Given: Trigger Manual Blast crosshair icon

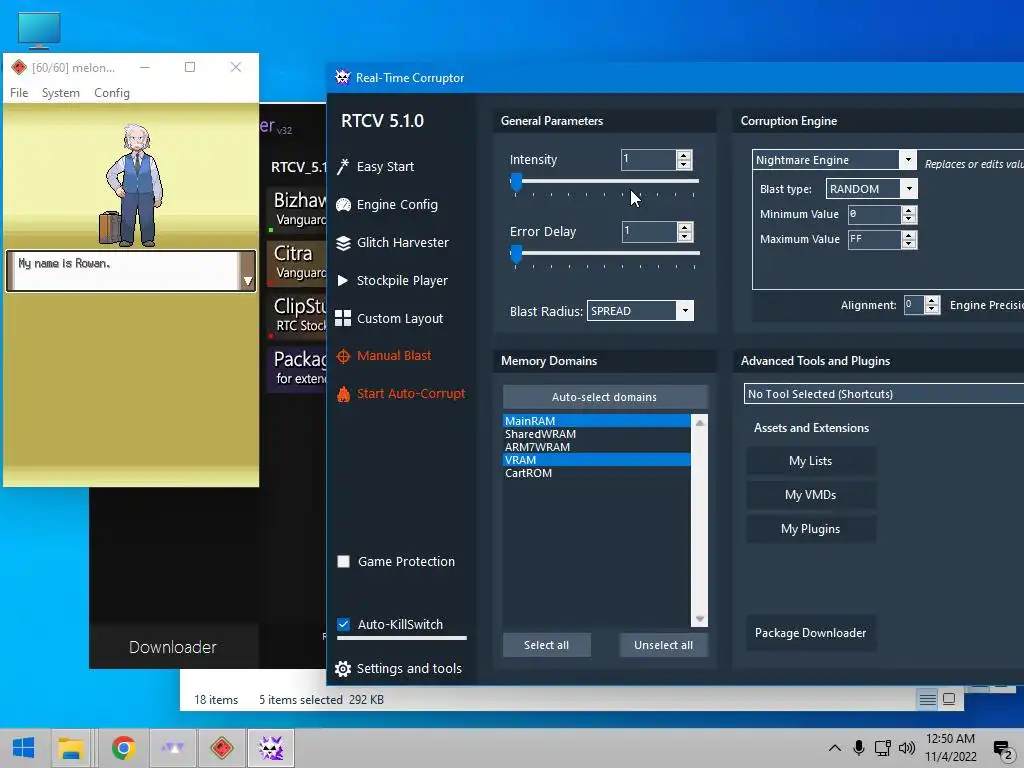Looking at the screenshot, I should (x=343, y=356).
